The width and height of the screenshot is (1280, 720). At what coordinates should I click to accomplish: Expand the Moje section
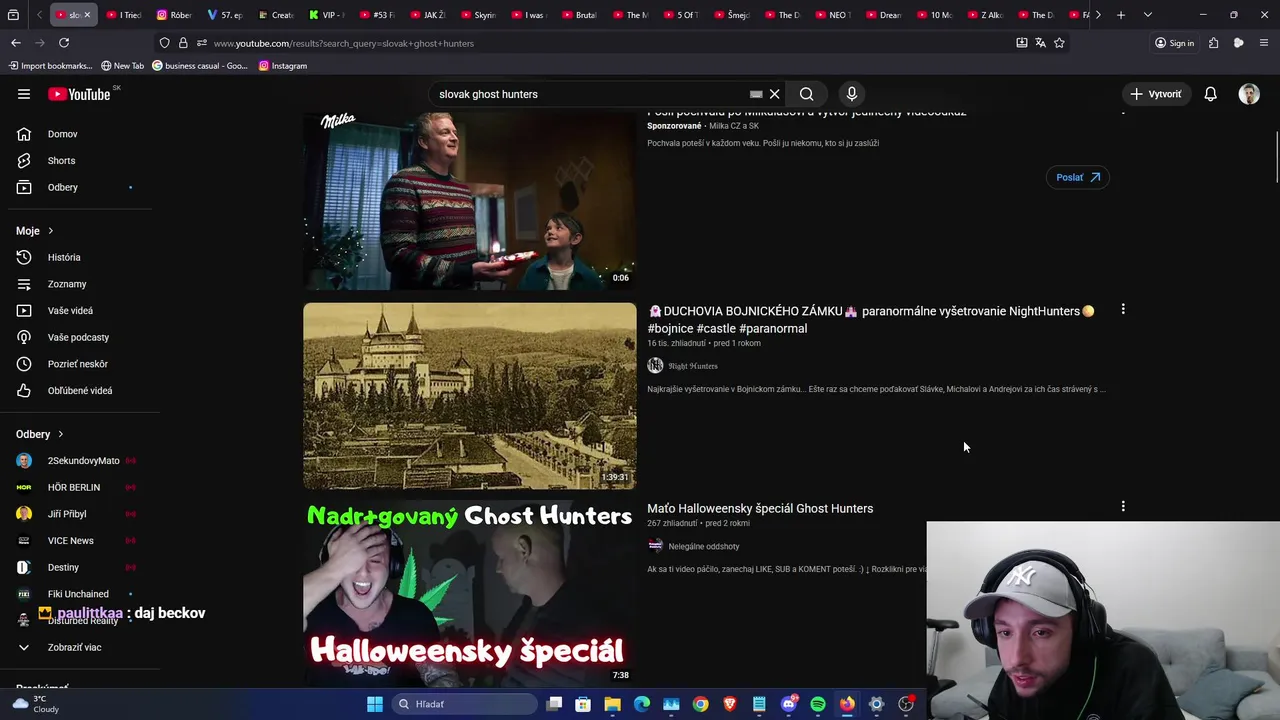coord(35,231)
